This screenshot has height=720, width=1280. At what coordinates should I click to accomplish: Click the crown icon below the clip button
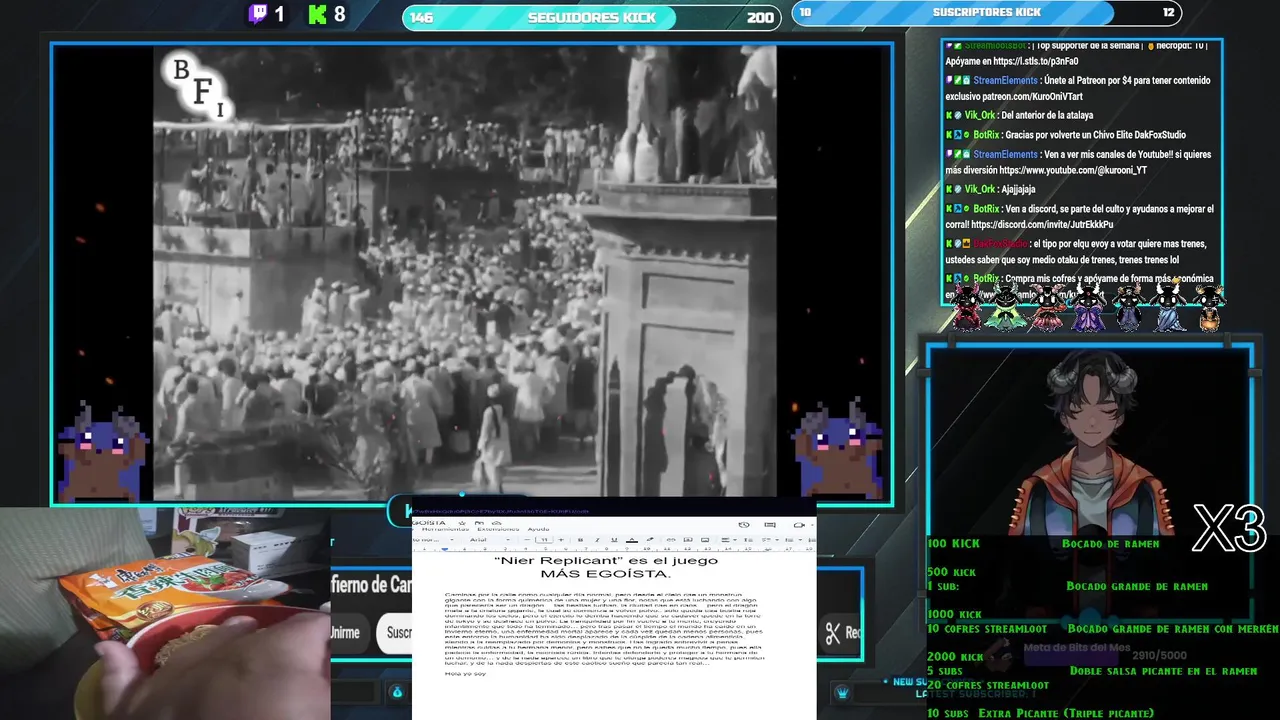click(x=842, y=692)
